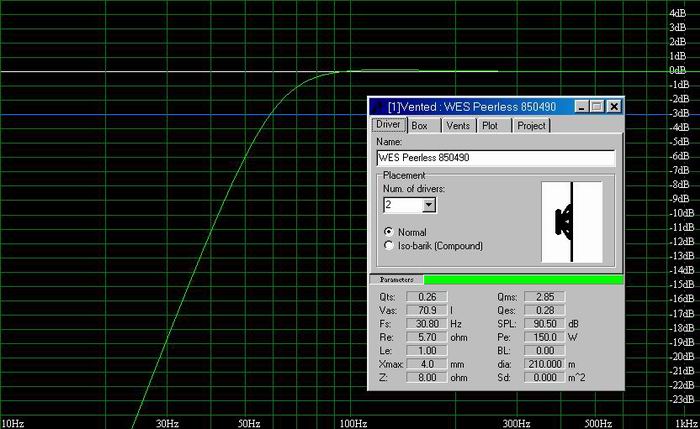Screen dimensions: 700x429
Task: Click the Re value field 5.70
Action: (x=427, y=337)
